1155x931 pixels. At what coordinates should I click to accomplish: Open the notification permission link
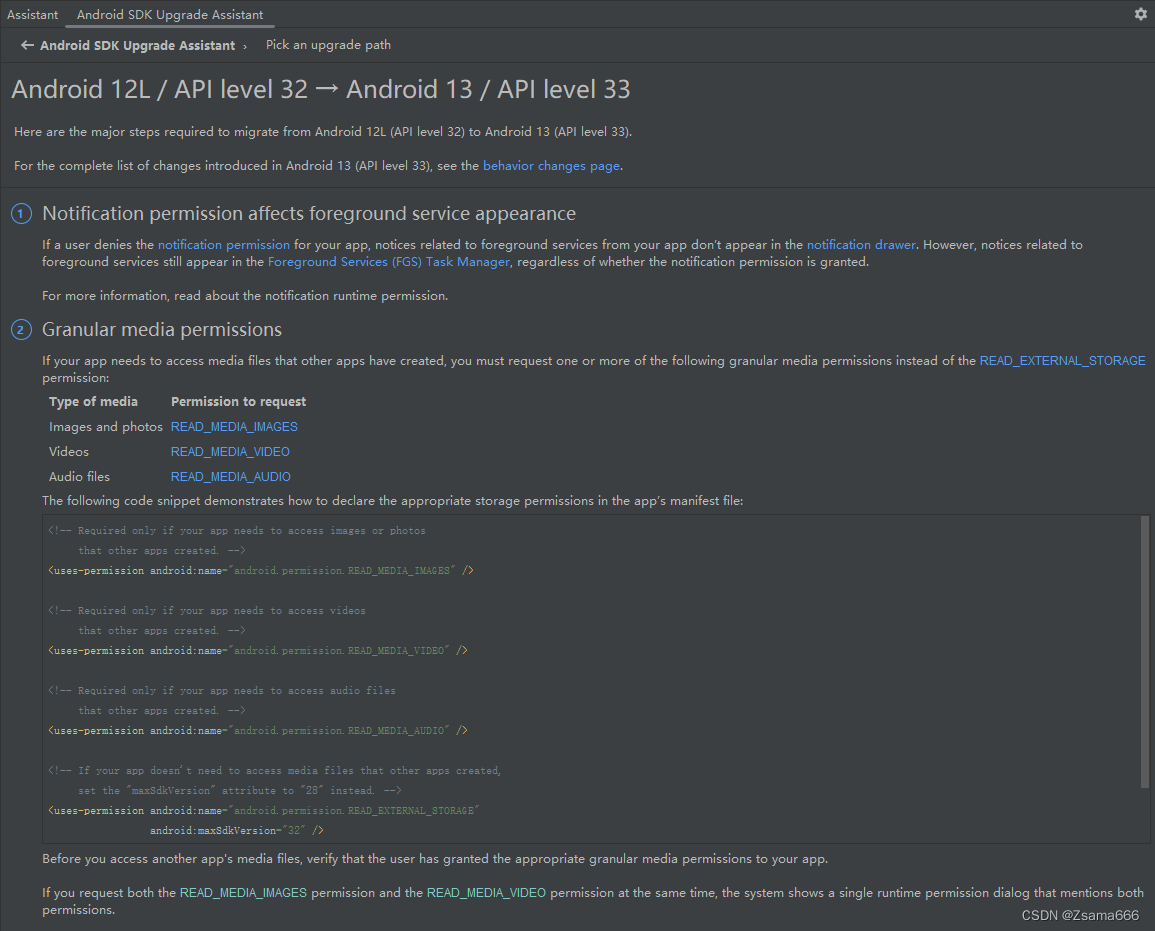[223, 244]
